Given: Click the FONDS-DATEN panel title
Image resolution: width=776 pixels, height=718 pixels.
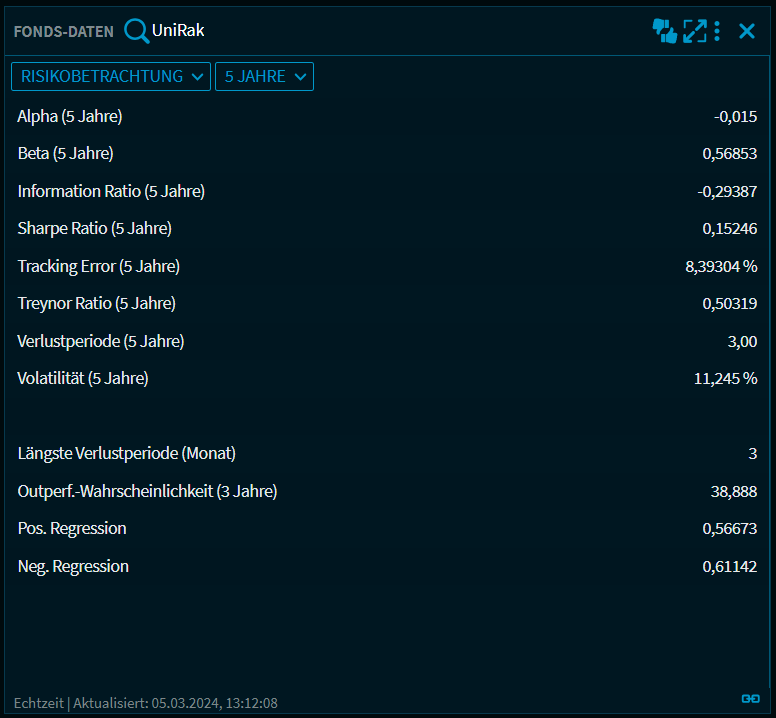Looking at the screenshot, I should coord(64,32).
